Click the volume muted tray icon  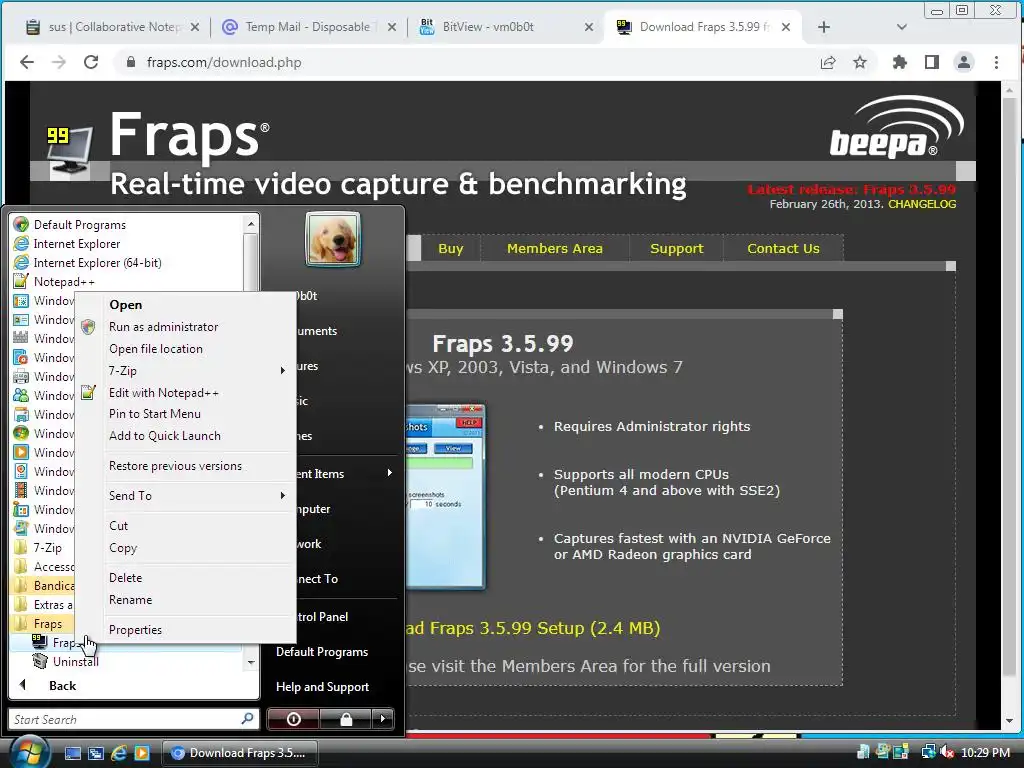(x=946, y=752)
